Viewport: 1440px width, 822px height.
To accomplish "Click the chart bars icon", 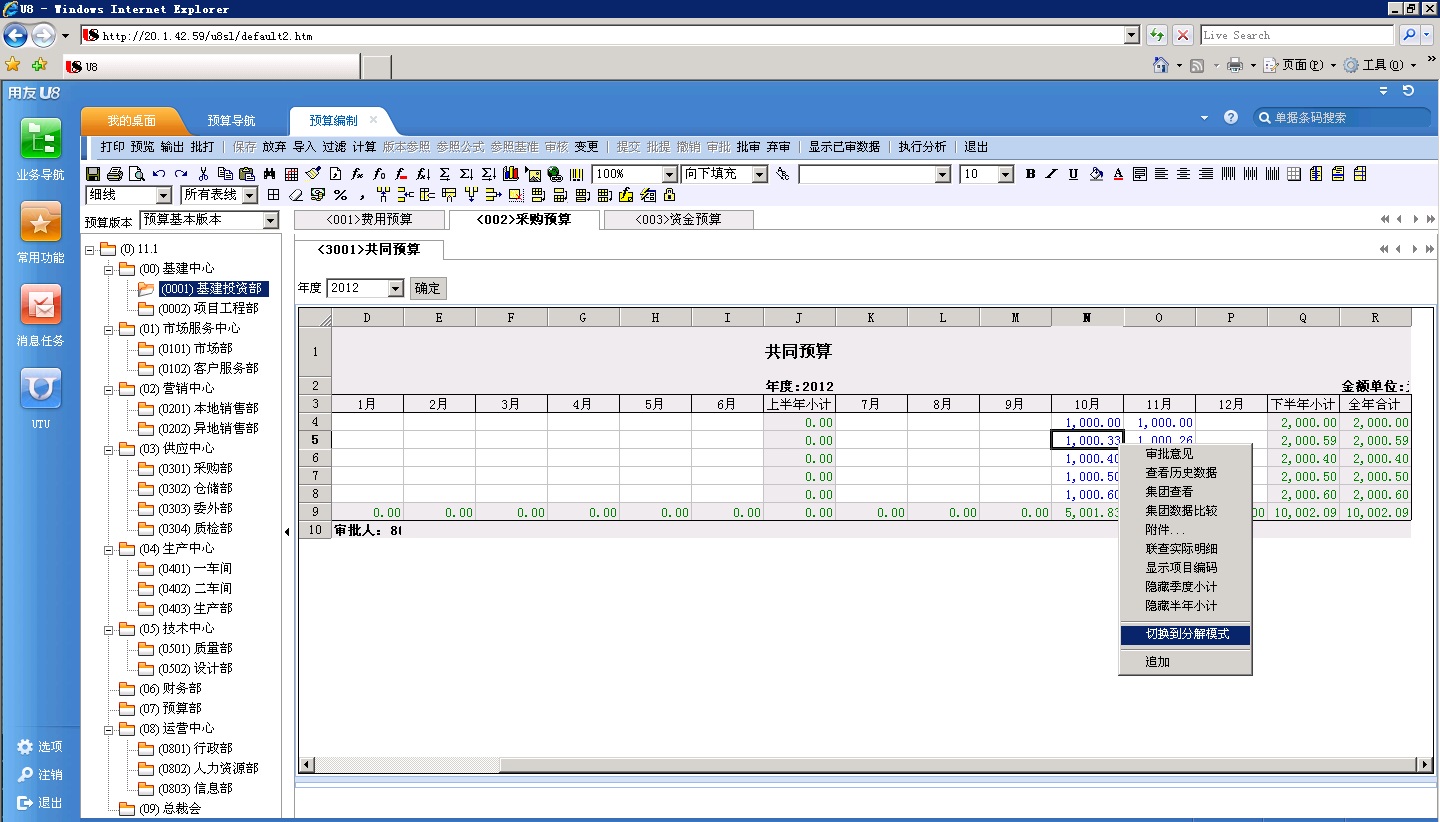I will (x=511, y=174).
